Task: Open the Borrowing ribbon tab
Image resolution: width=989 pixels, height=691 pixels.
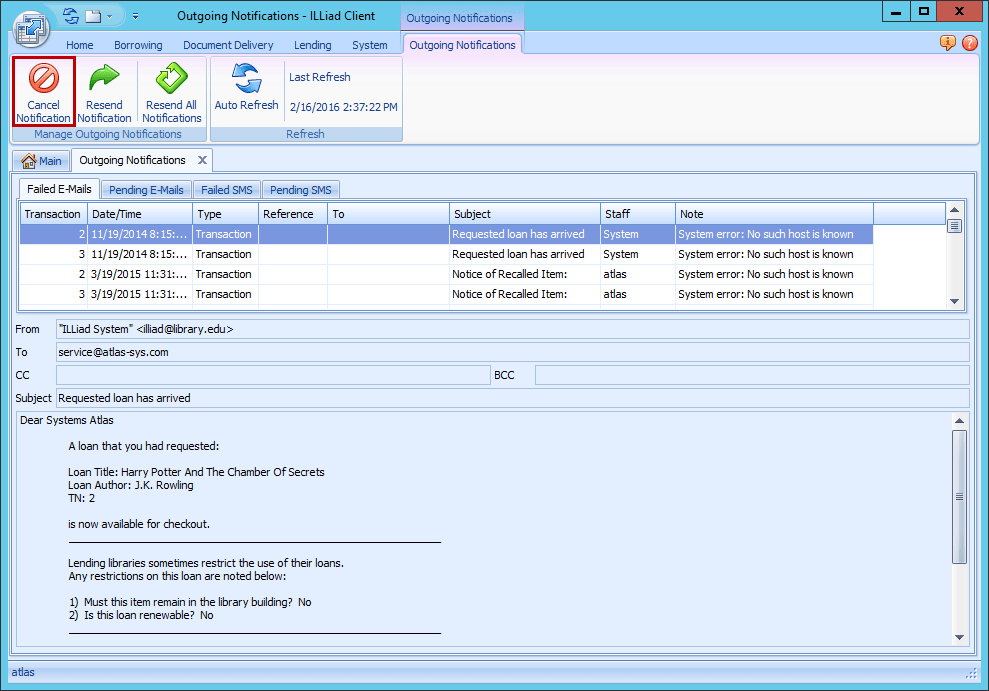Action: 138,45
